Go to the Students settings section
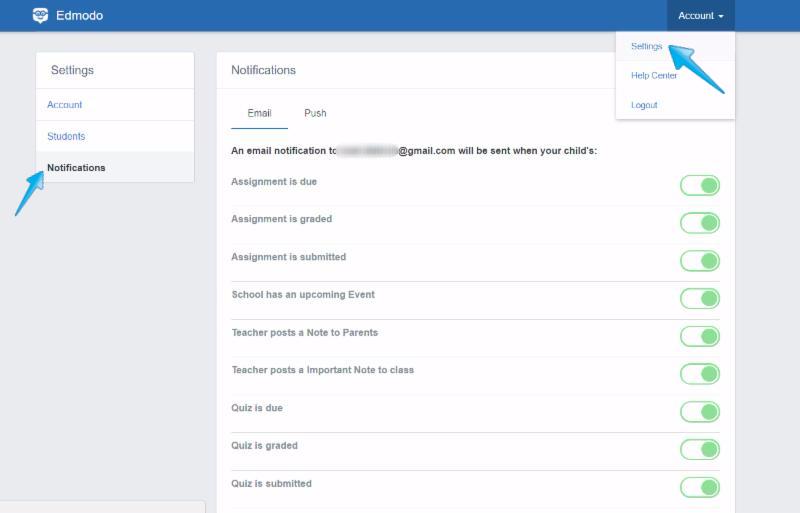The width and height of the screenshot is (800, 513). tap(66, 136)
